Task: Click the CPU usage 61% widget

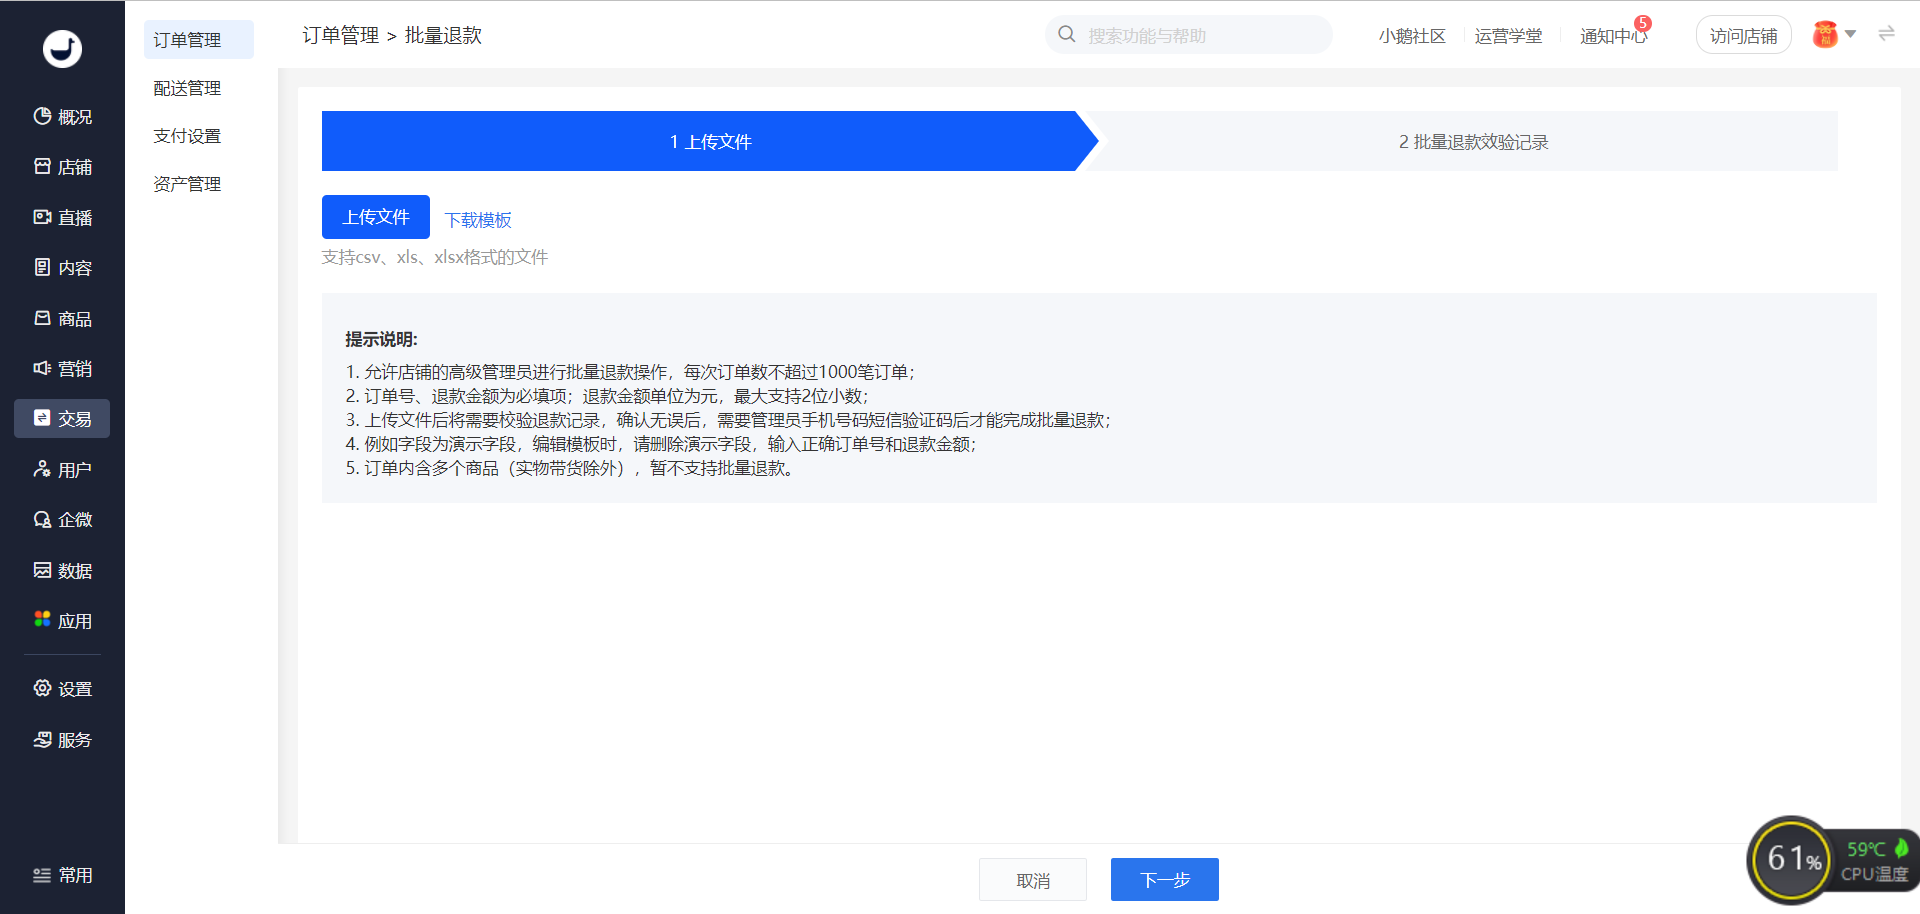Action: [1793, 859]
